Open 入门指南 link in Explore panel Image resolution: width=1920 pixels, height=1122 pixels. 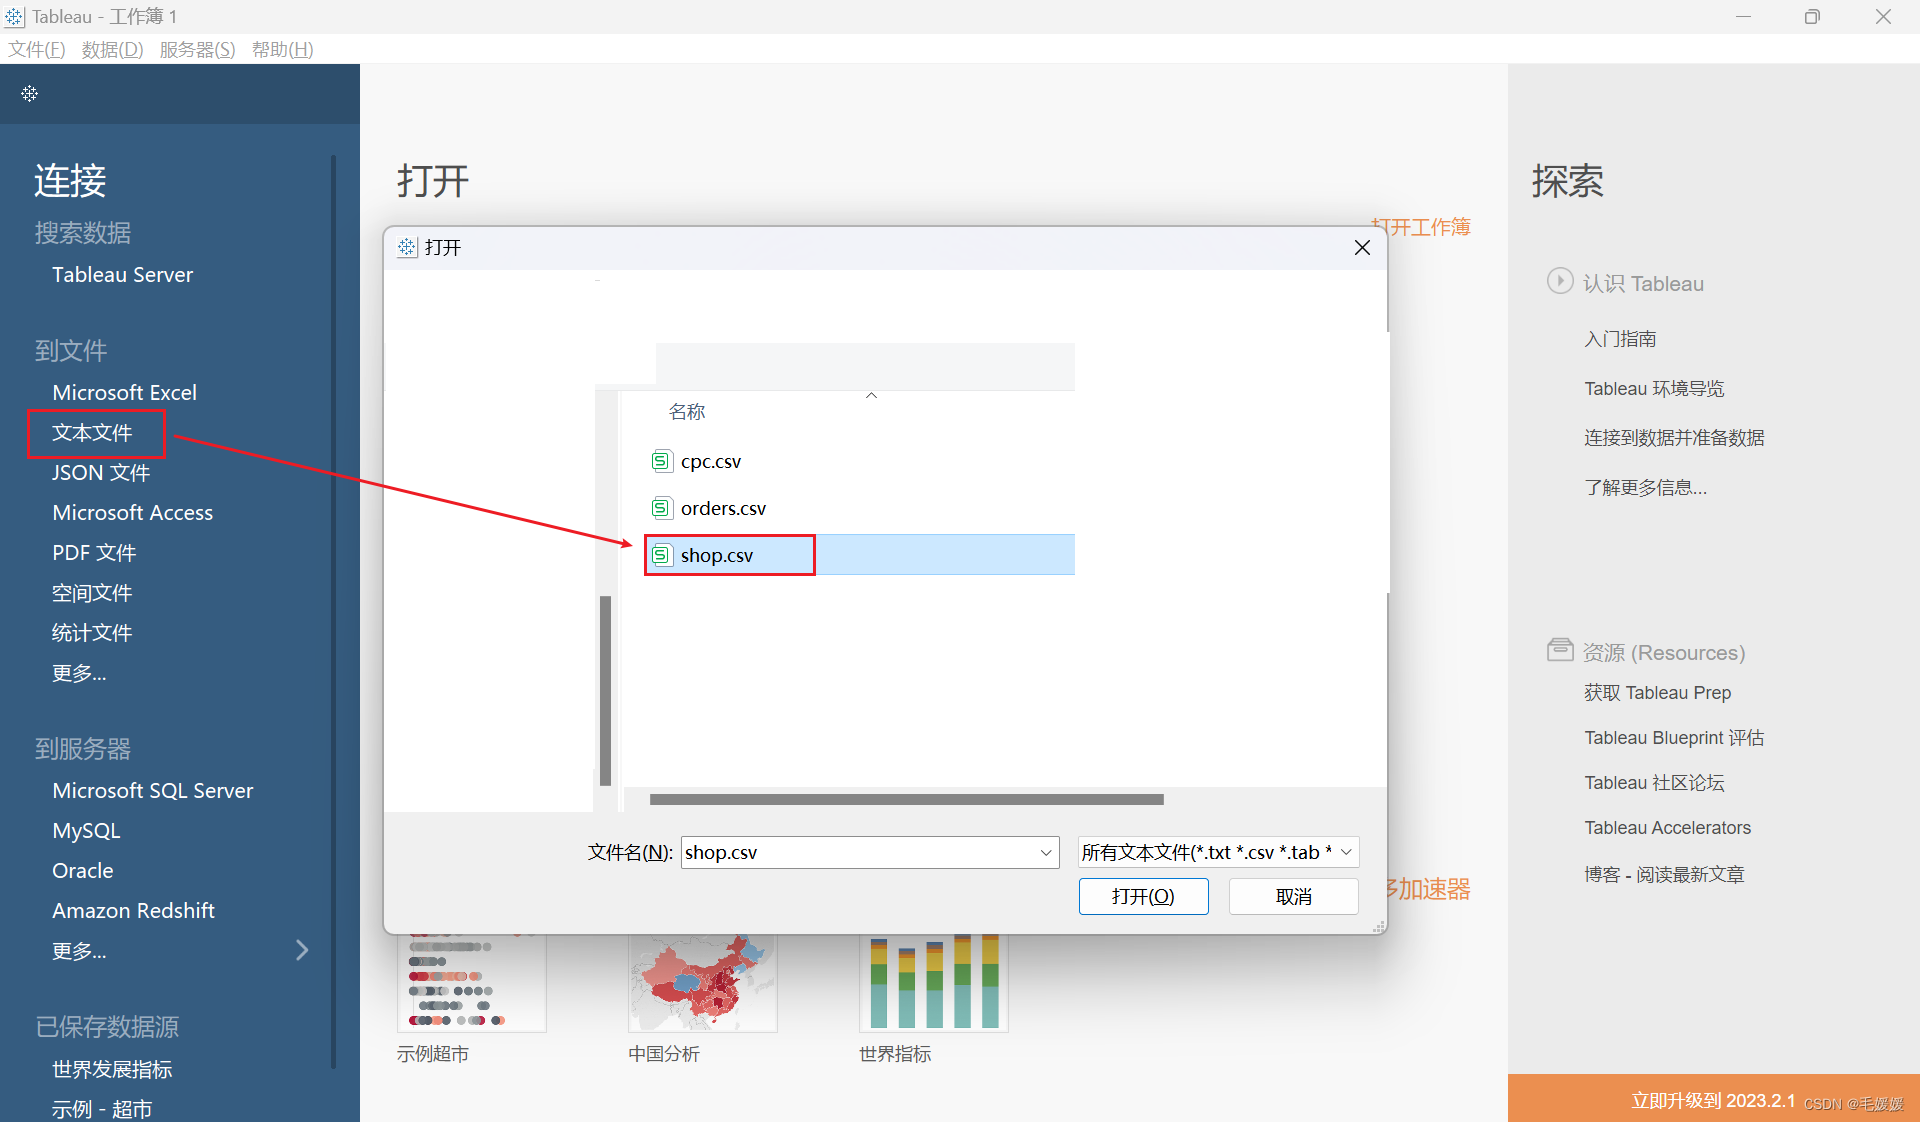1620,339
